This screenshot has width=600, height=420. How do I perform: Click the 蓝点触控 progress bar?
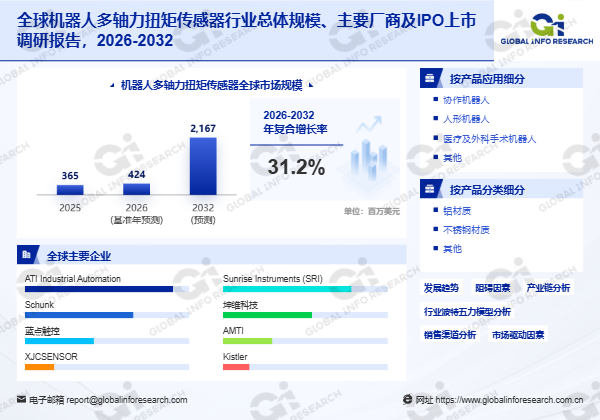107,341
